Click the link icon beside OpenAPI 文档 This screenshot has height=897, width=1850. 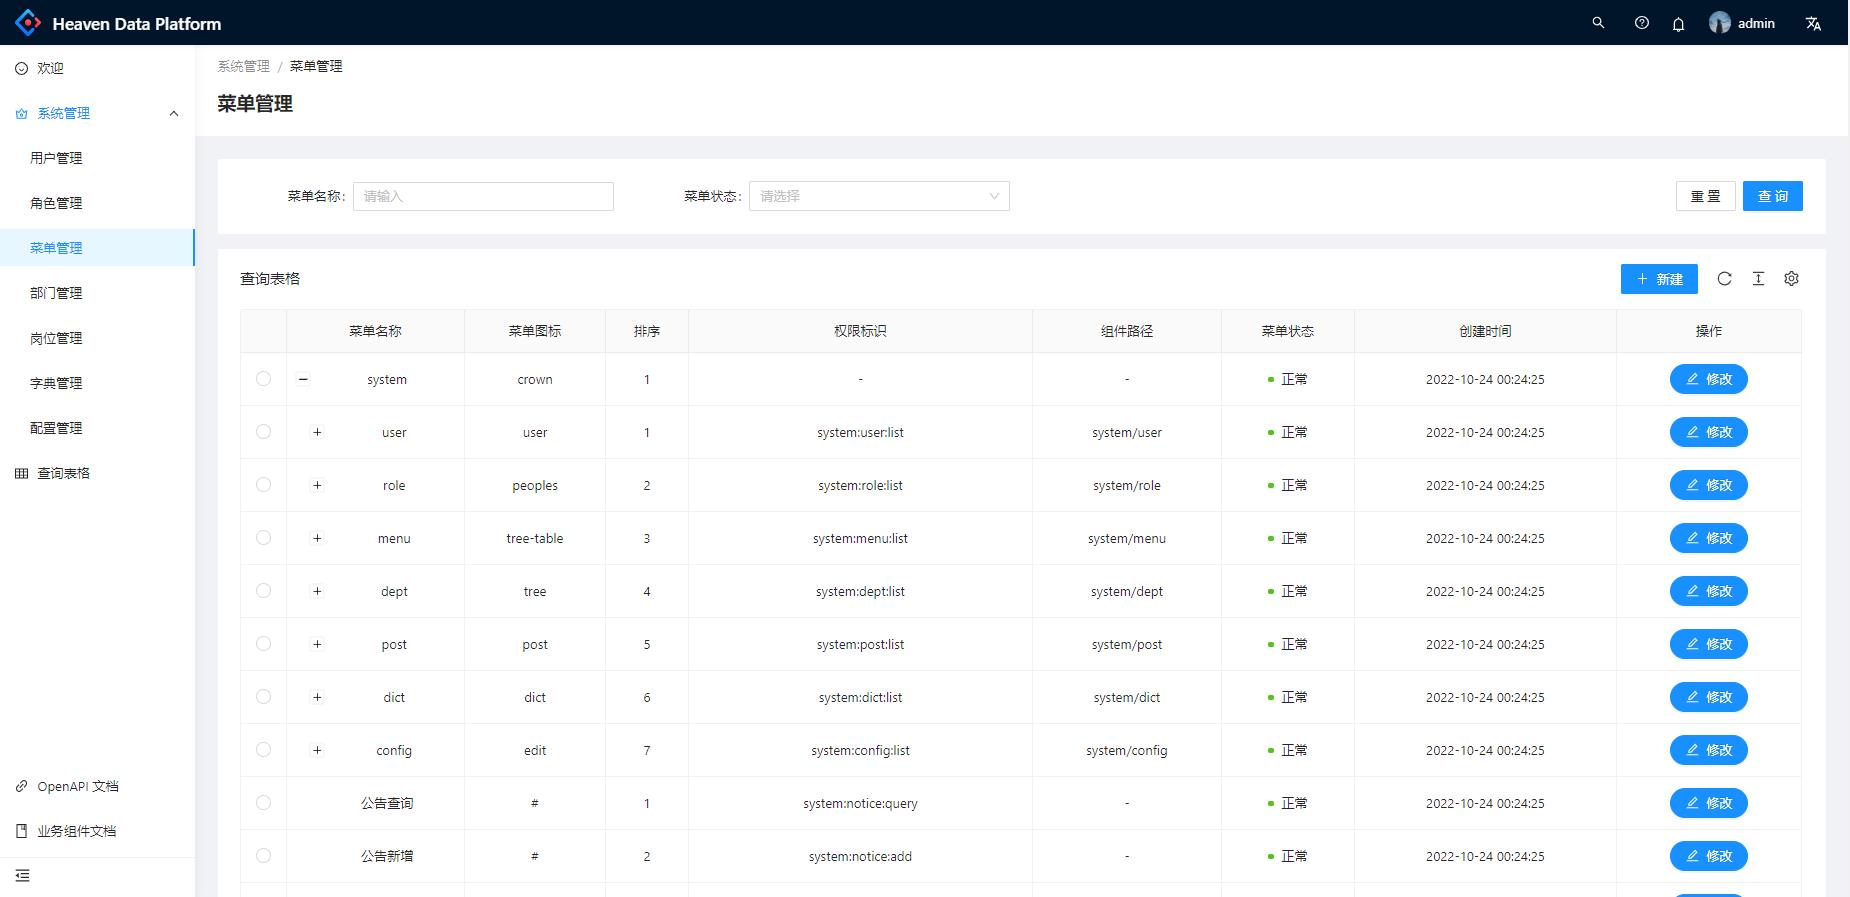[x=21, y=786]
